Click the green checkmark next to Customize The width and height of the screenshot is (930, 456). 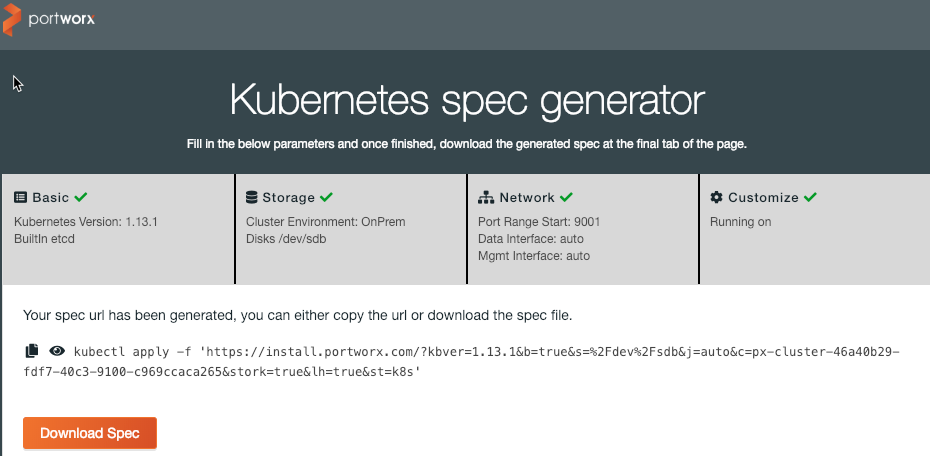[811, 197]
